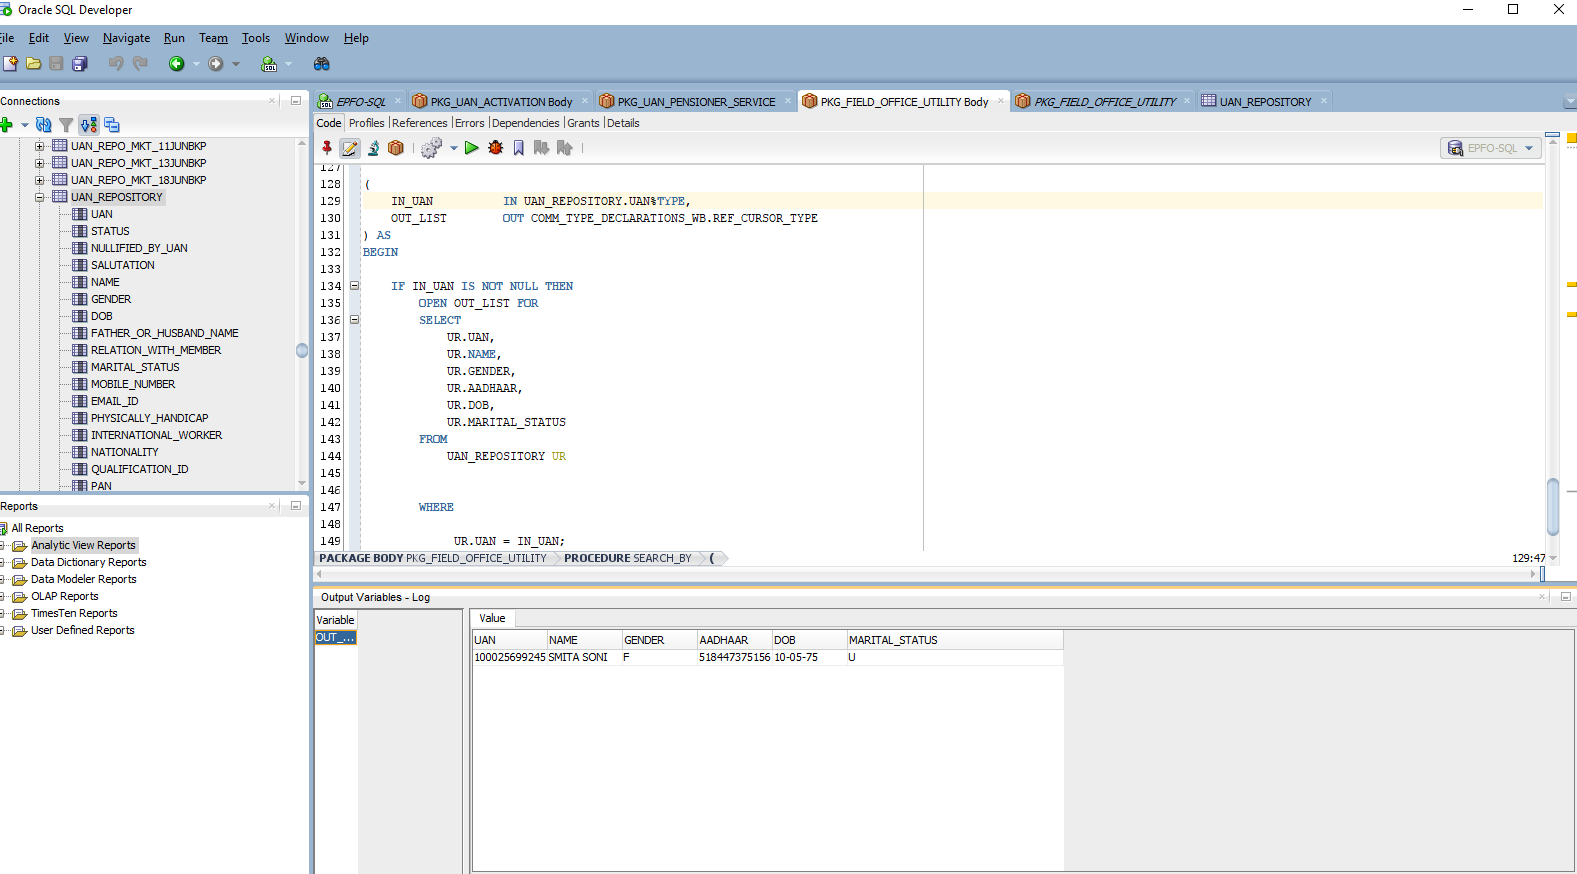Compile package with gears icon
The width and height of the screenshot is (1577, 874).
[431, 148]
